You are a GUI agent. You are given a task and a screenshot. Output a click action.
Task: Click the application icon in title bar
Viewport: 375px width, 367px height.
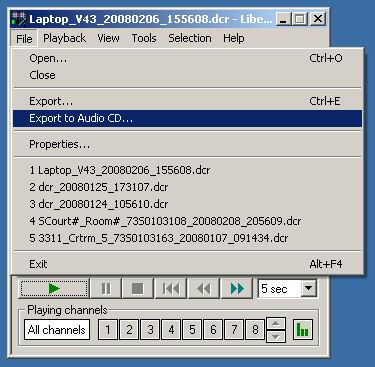click(x=19, y=19)
